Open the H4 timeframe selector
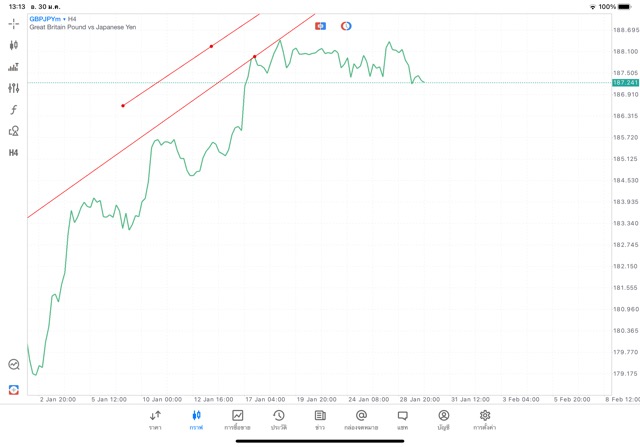This screenshot has height=447, width=640. tap(14, 153)
